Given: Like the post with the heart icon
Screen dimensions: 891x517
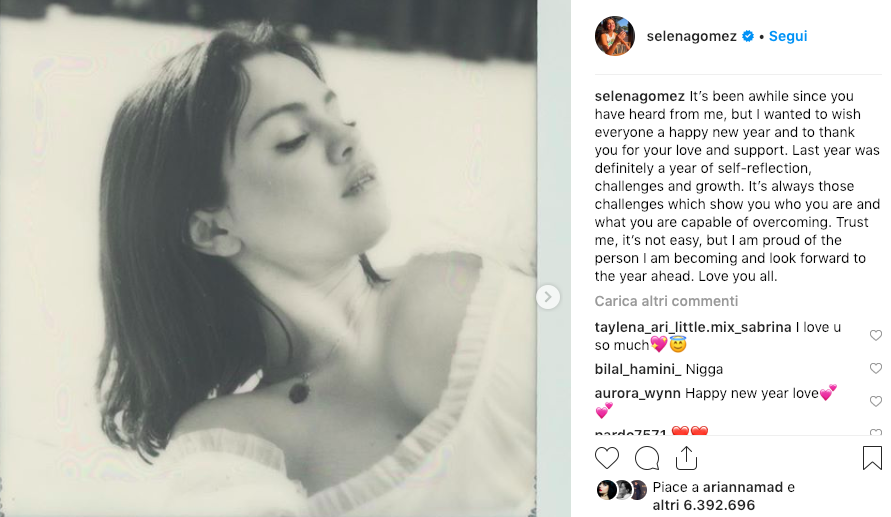Looking at the screenshot, I should (607, 458).
